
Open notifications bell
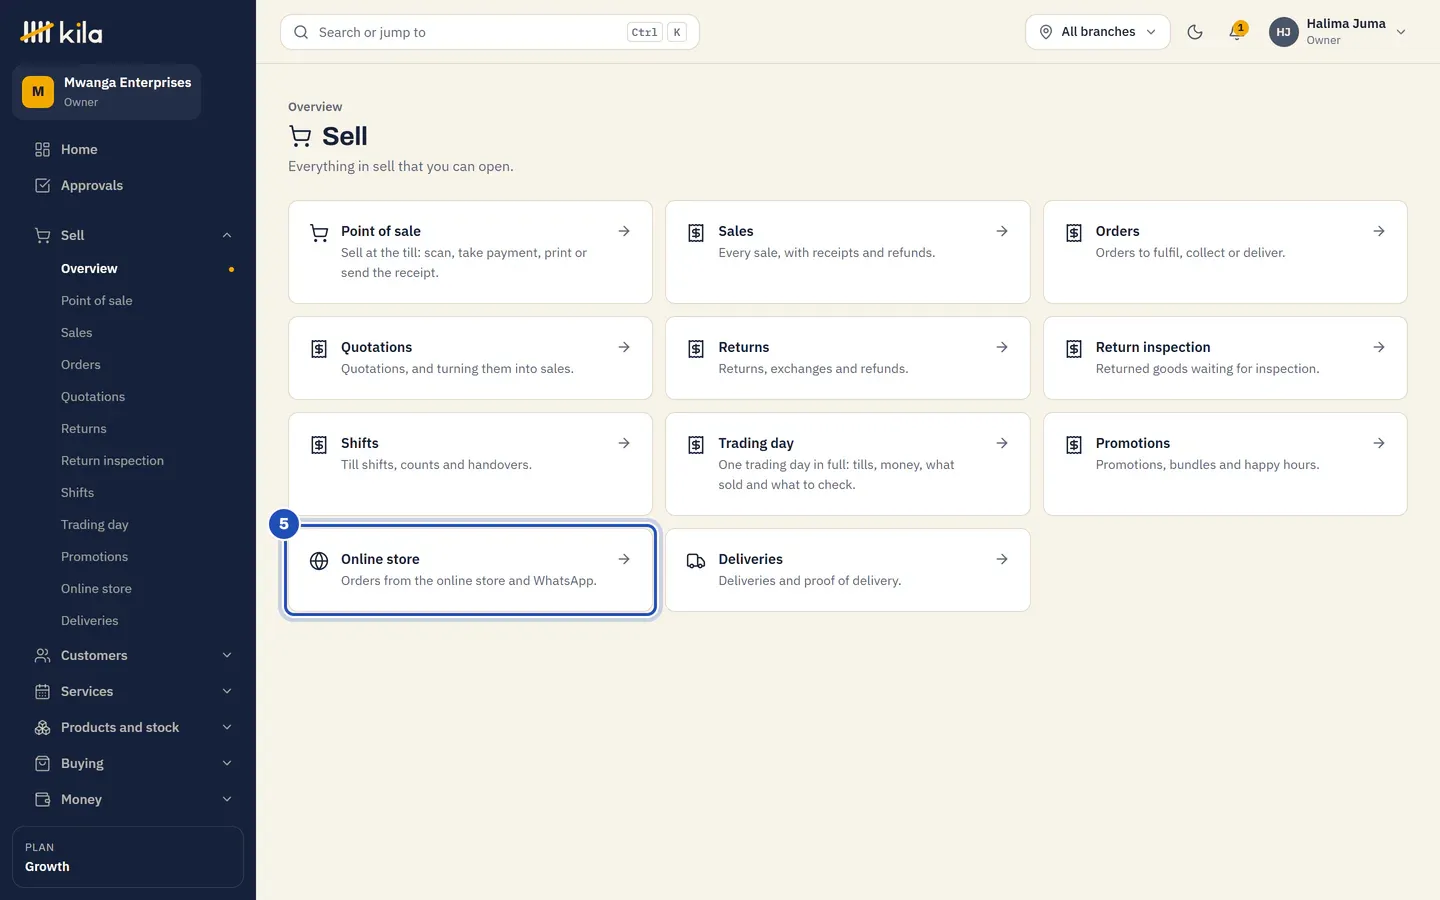(1237, 32)
